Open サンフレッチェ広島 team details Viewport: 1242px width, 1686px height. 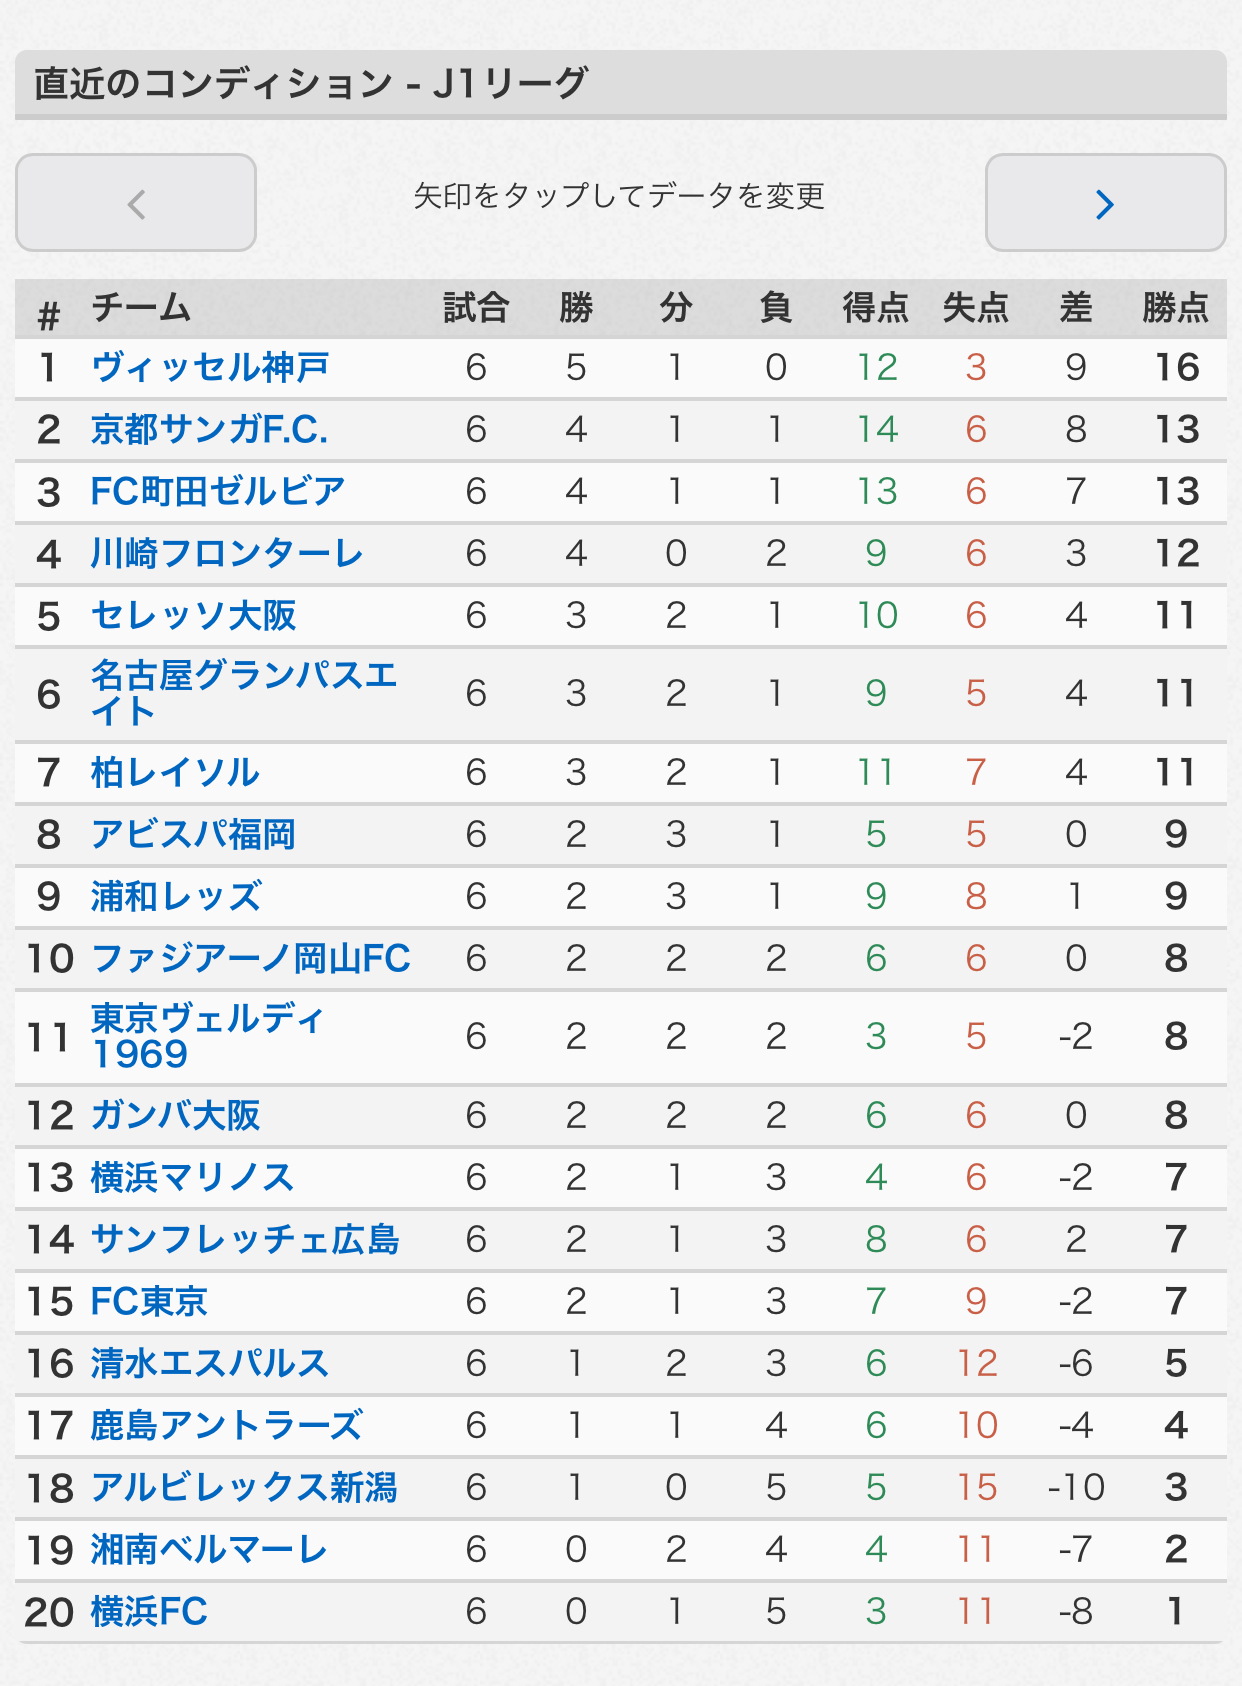[x=245, y=1240]
